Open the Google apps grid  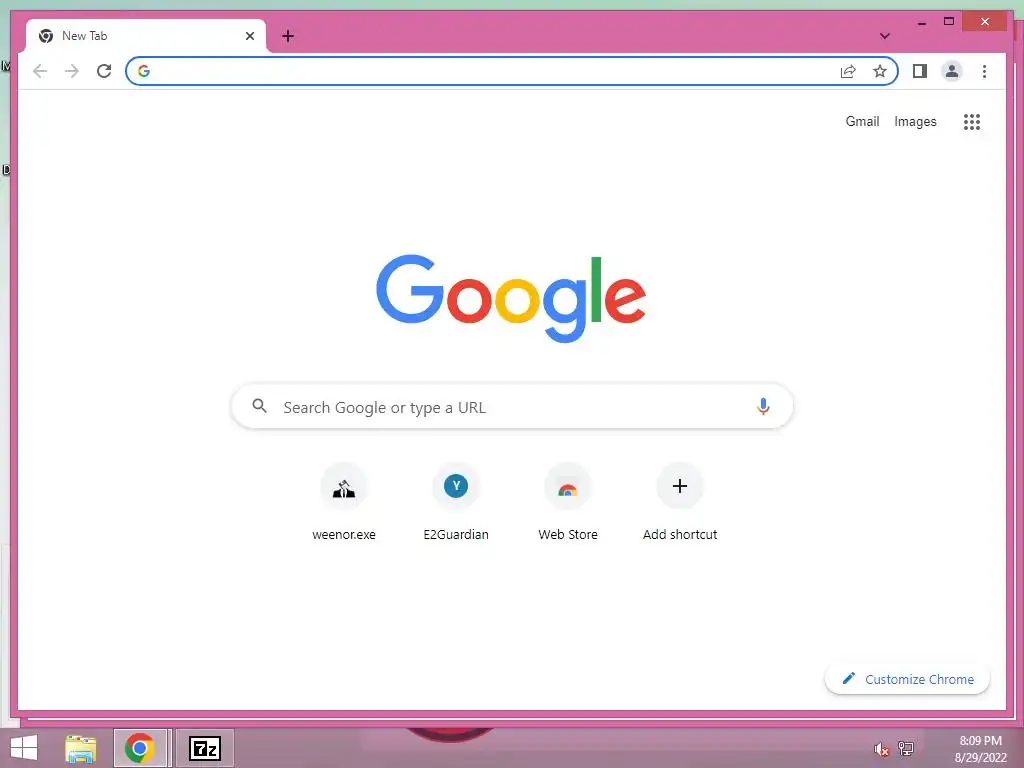972,121
